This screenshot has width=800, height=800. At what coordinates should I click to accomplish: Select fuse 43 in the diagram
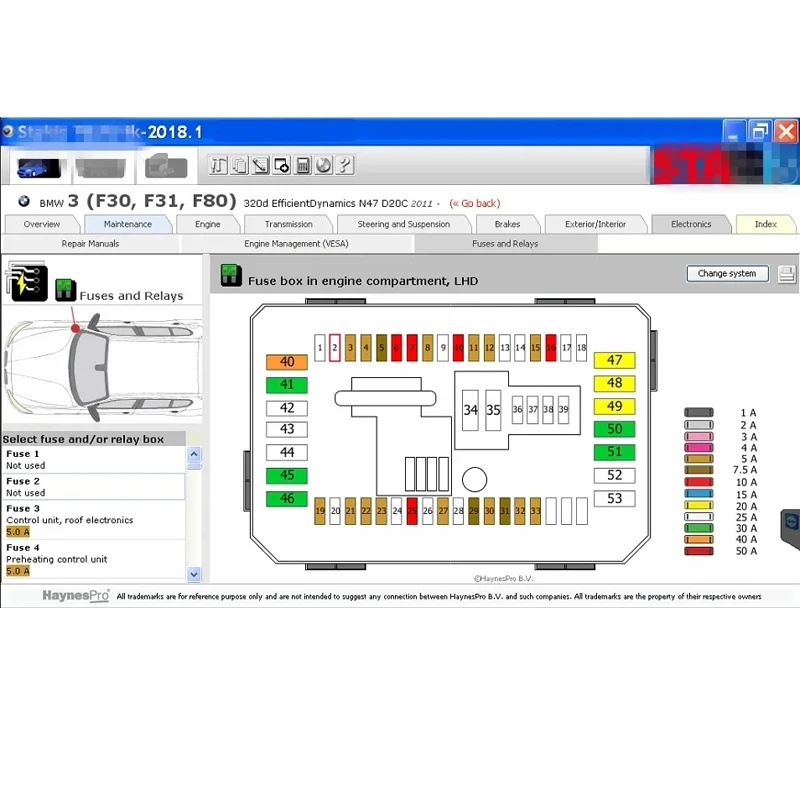287,430
